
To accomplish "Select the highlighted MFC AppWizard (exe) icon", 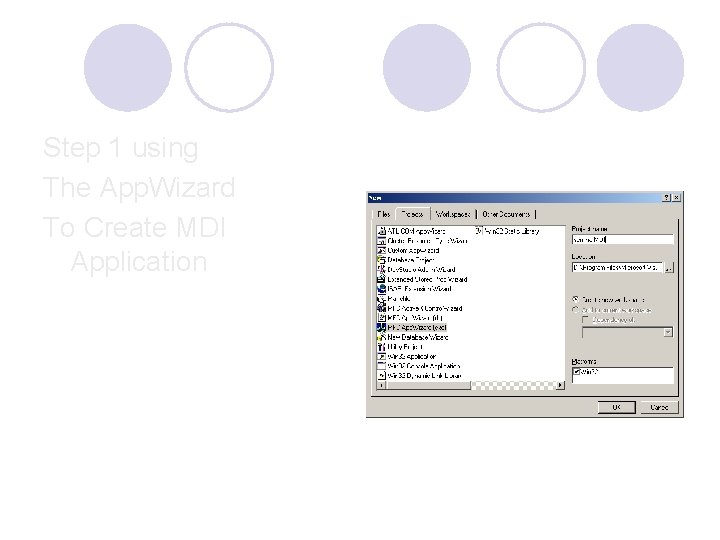I will 381,327.
